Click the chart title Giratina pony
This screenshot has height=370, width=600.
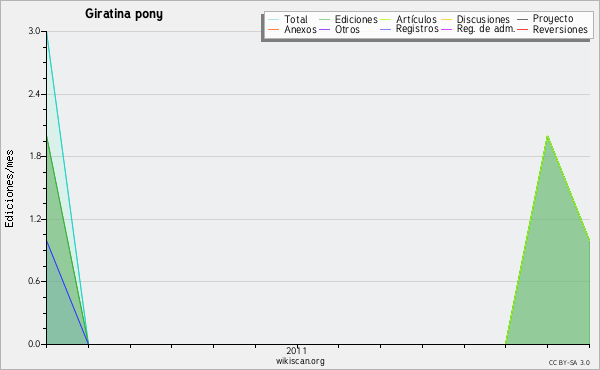pos(124,14)
